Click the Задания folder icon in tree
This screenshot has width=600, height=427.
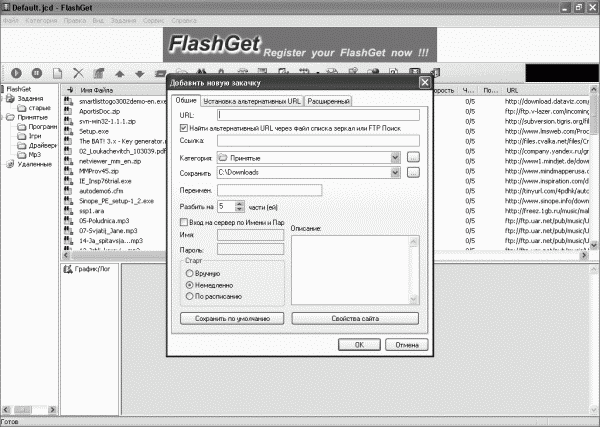[x=10, y=99]
